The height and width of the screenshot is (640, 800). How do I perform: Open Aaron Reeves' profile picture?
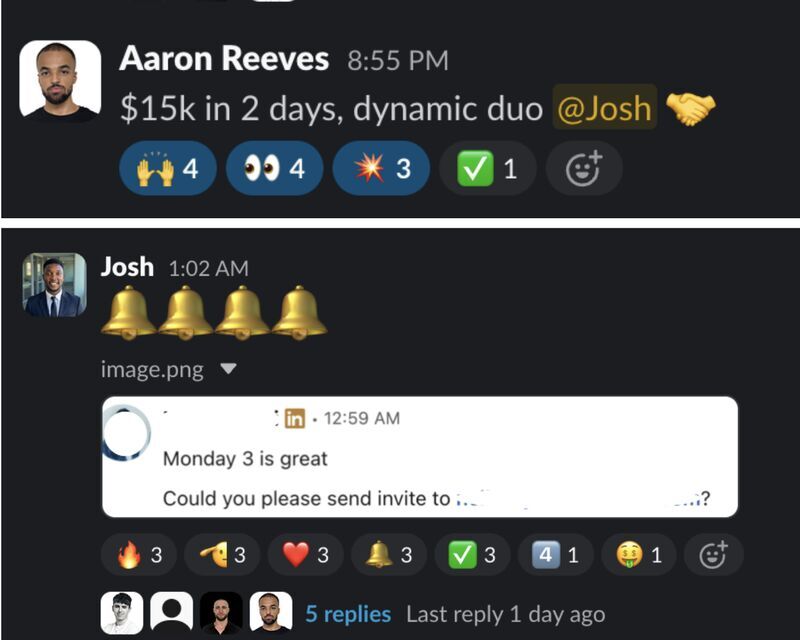[60, 80]
